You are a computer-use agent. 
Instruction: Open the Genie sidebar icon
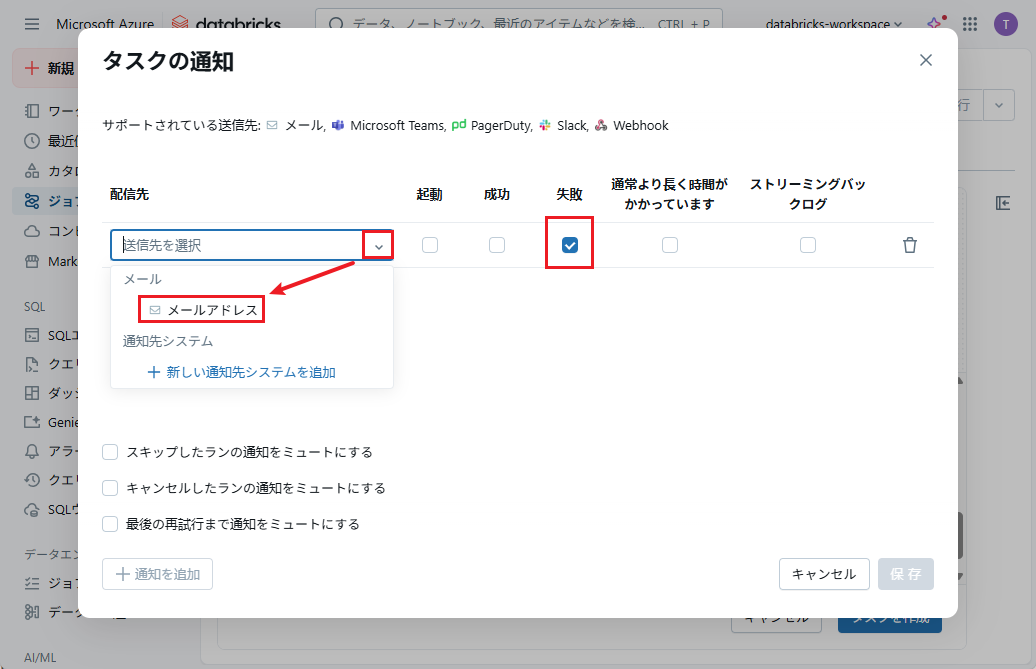click(x=32, y=422)
